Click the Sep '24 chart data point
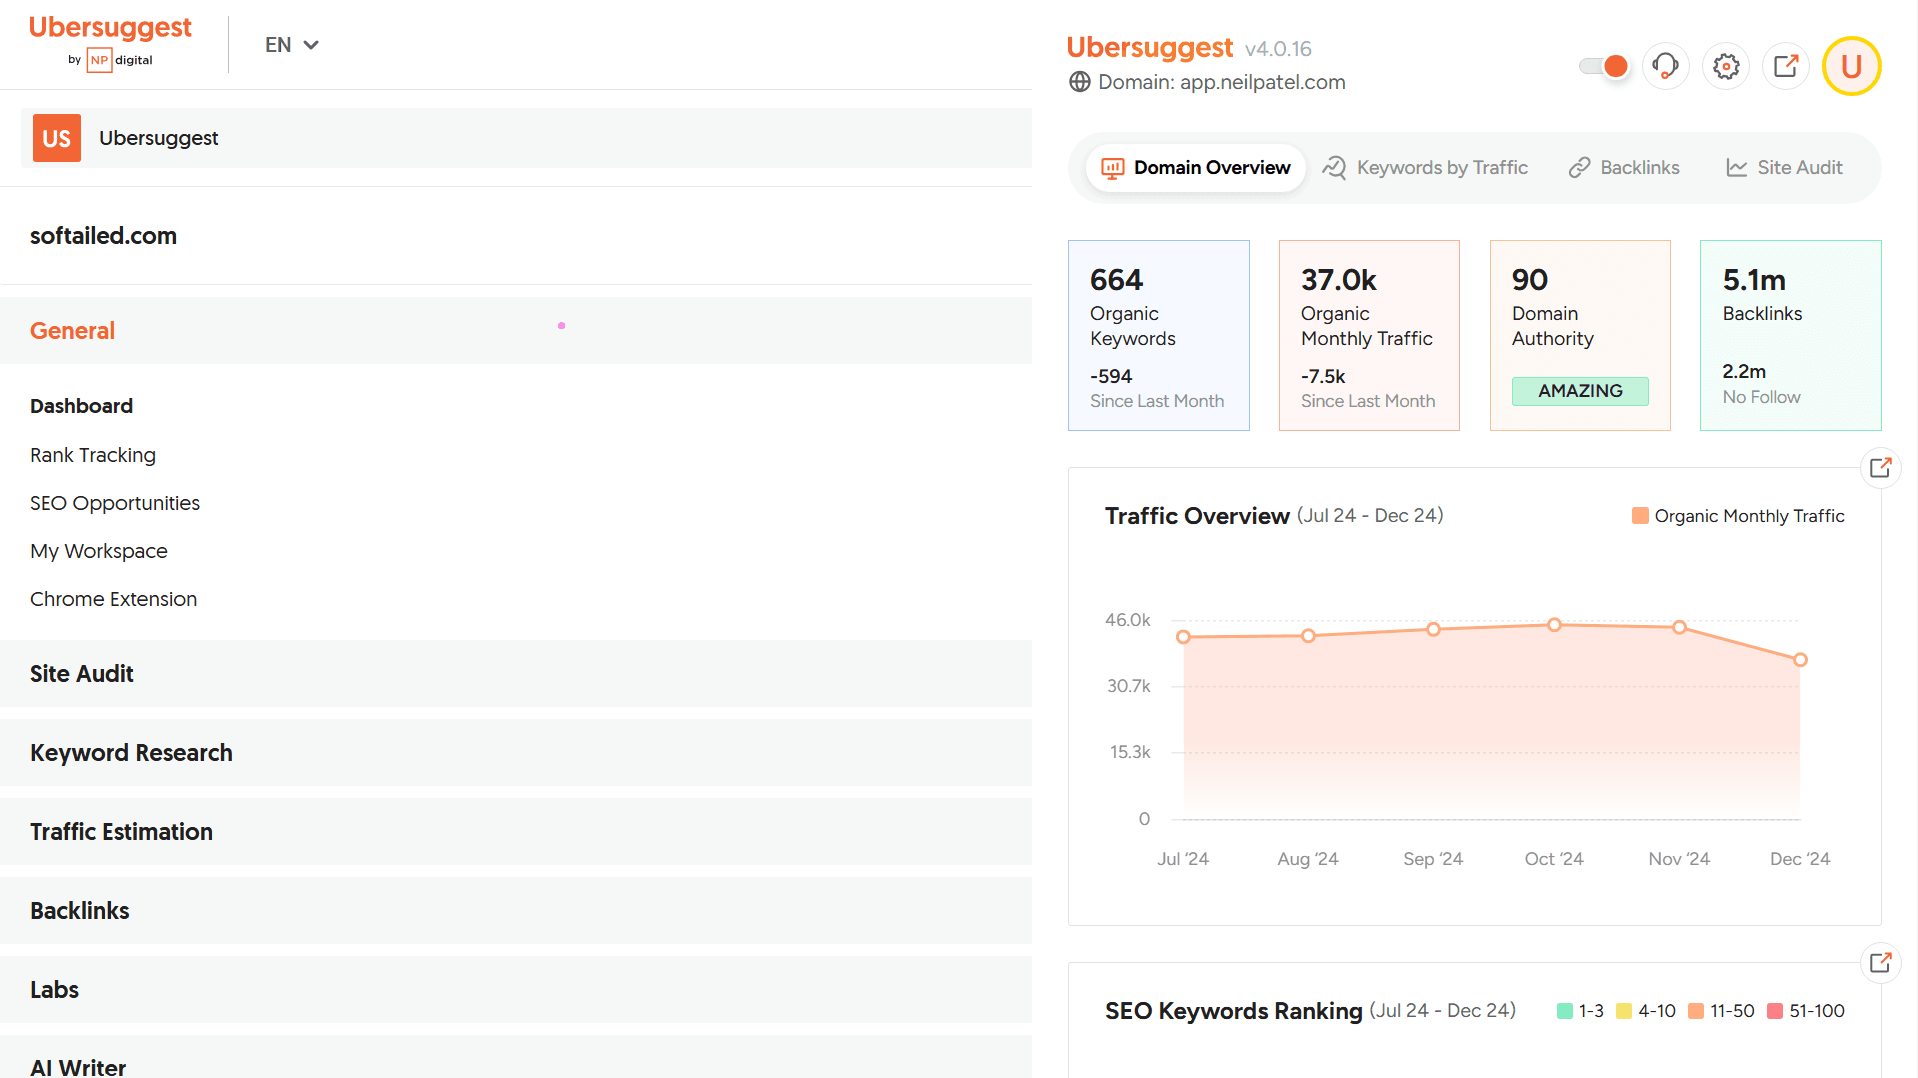This screenshot has height=1078, width=1918. (1433, 629)
